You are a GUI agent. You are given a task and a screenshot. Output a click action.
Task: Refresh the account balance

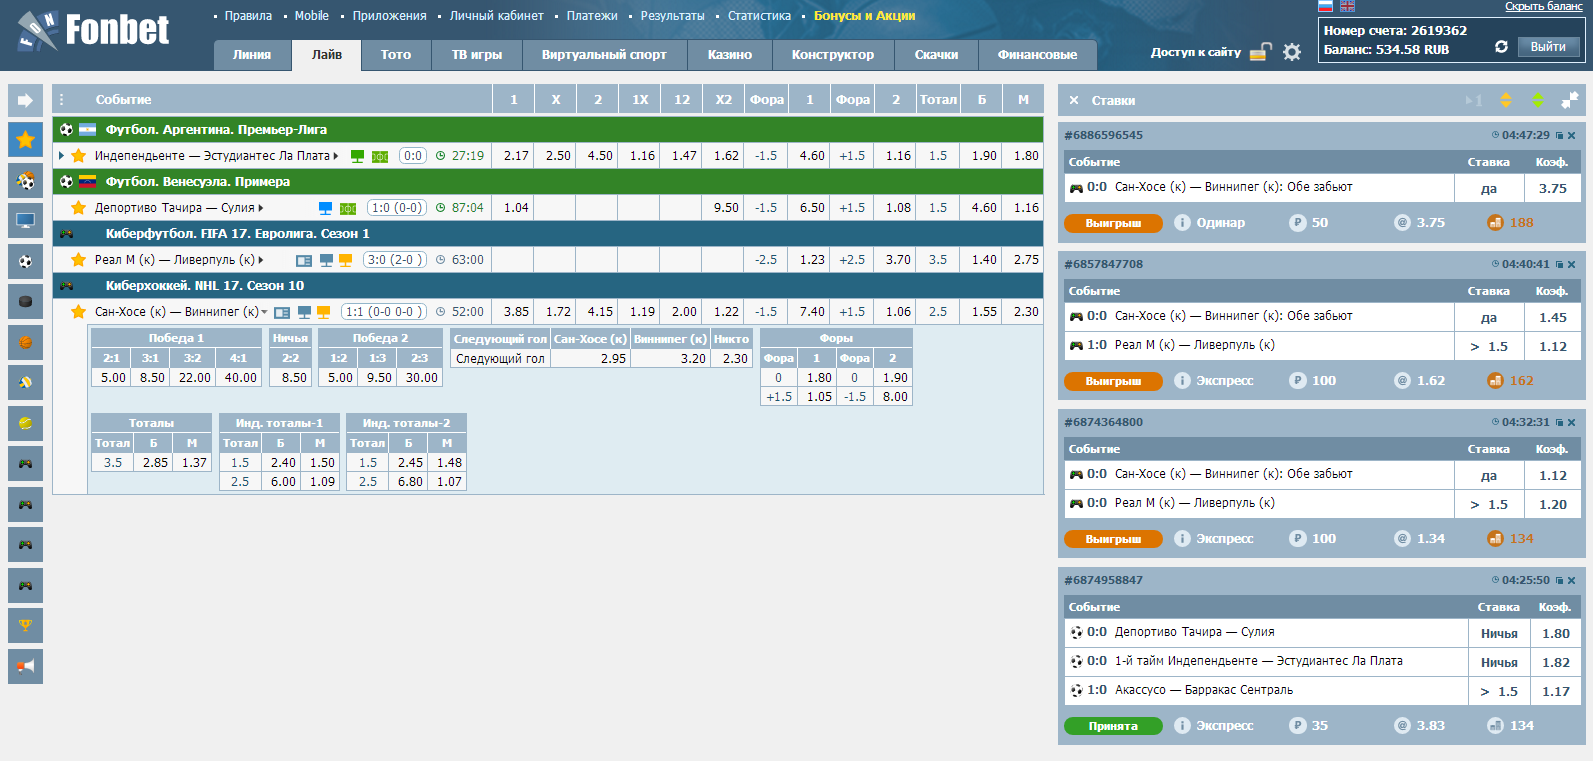[x=1501, y=47]
